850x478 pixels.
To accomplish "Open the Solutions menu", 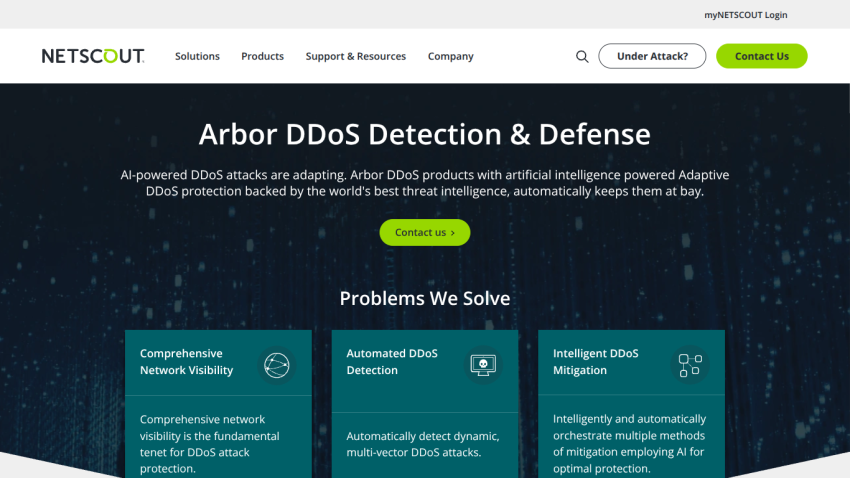I will tap(197, 56).
